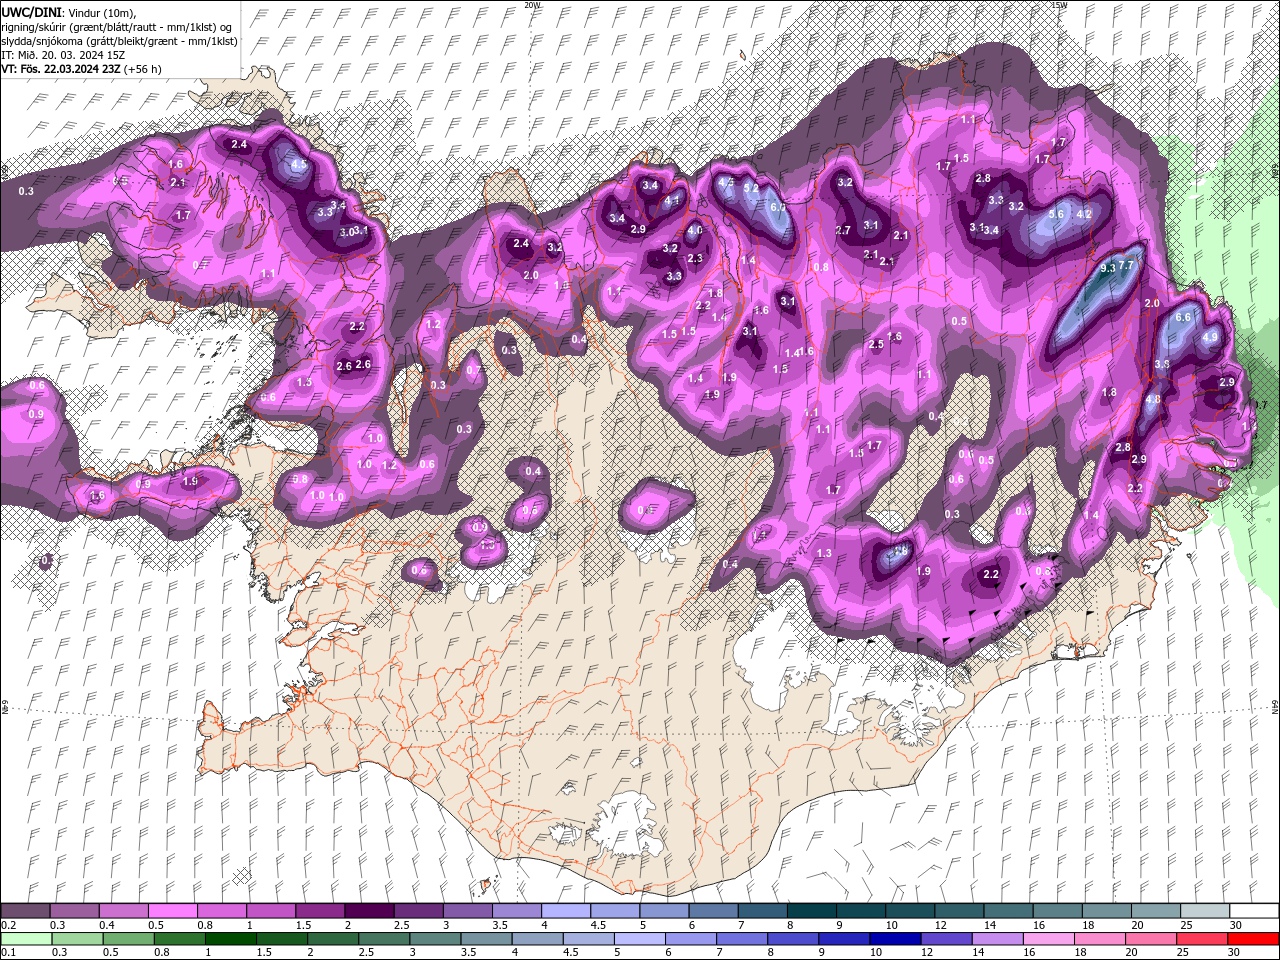Image resolution: width=1280 pixels, height=960 pixels.
Task: Click the 5.6 precipitation value on map
Action: pyautogui.click(x=1056, y=214)
